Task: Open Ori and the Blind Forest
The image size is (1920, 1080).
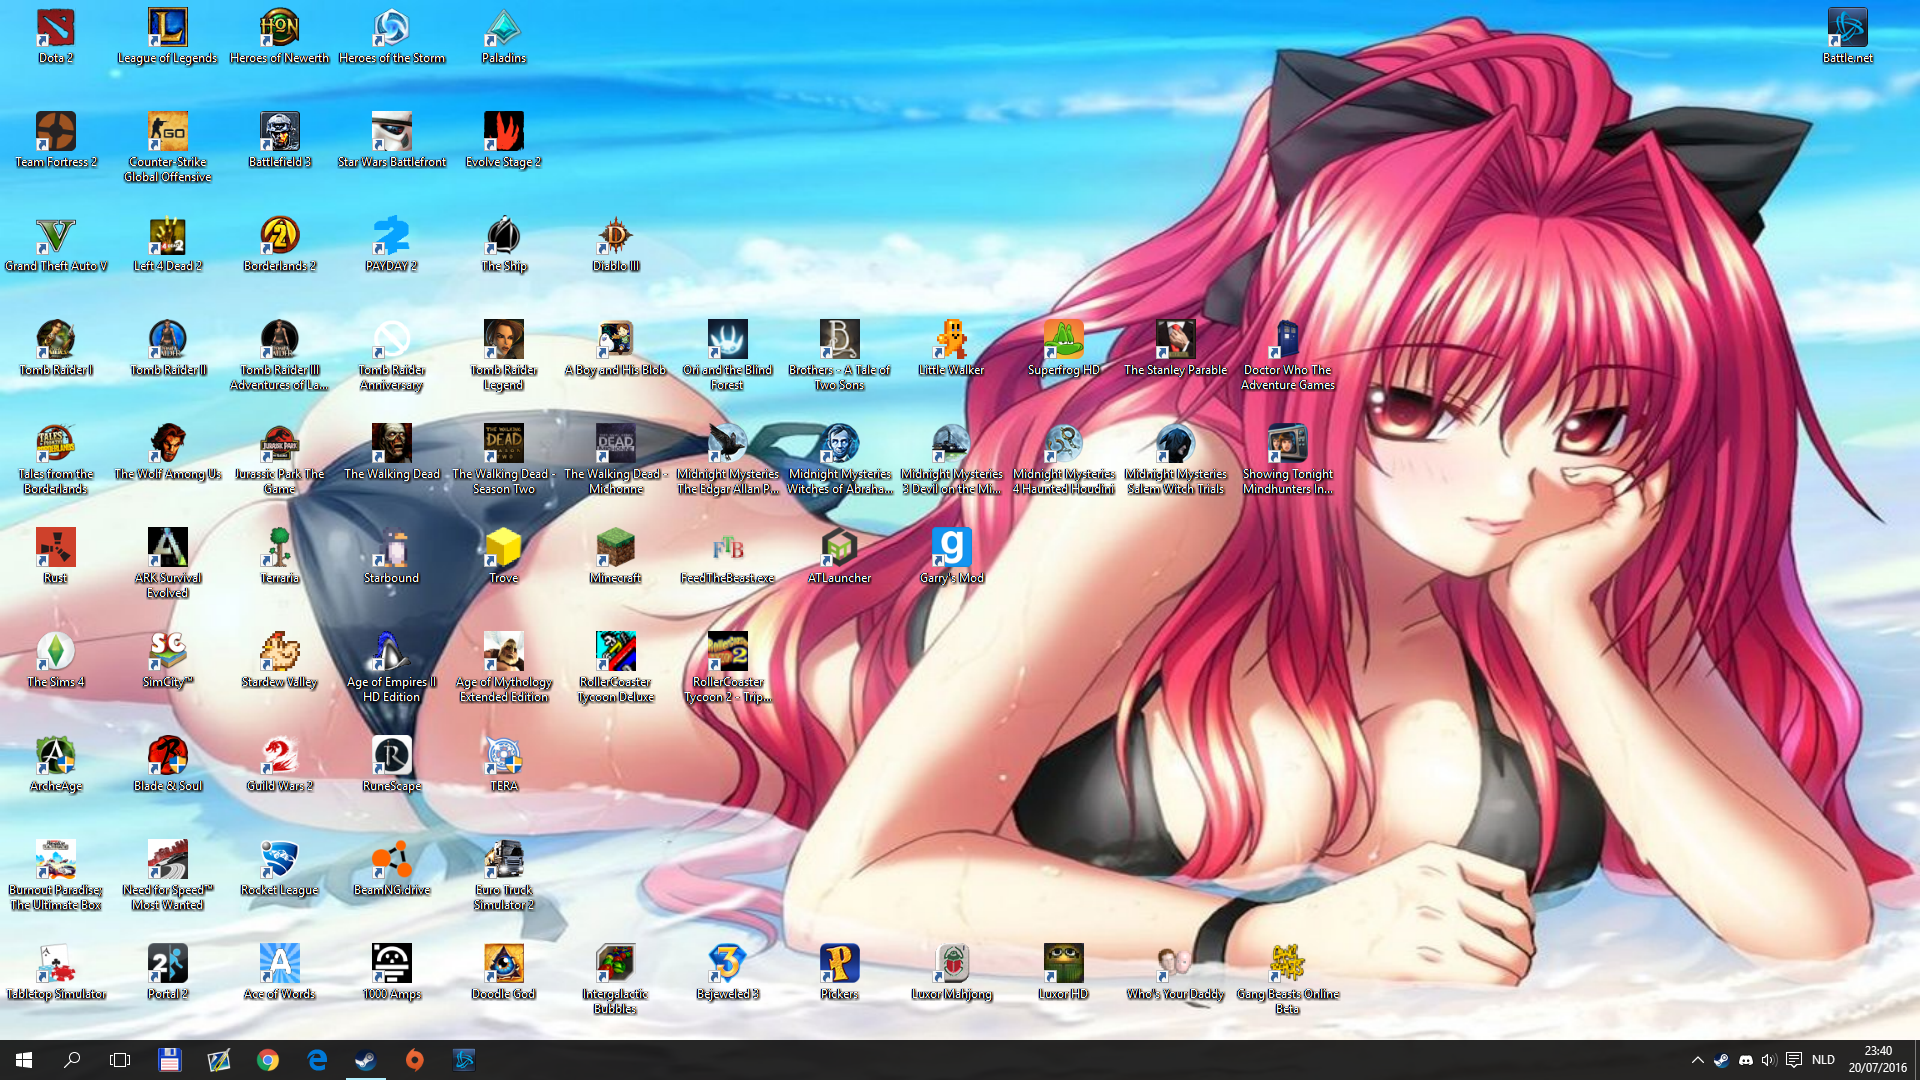Action: [x=727, y=355]
